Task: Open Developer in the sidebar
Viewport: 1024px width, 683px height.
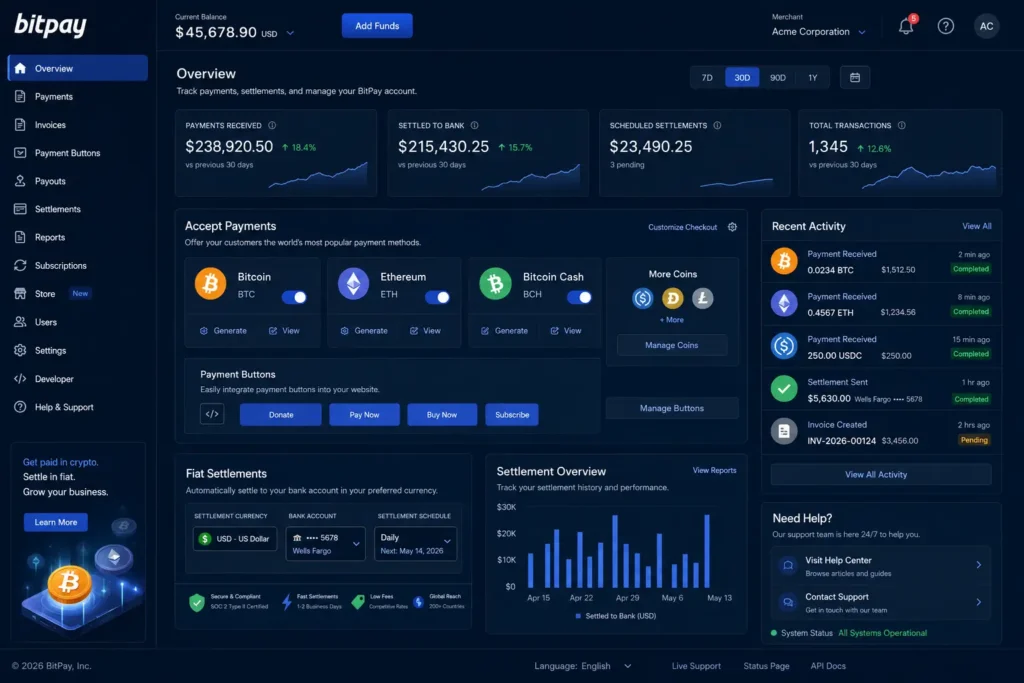Action: coord(77,379)
